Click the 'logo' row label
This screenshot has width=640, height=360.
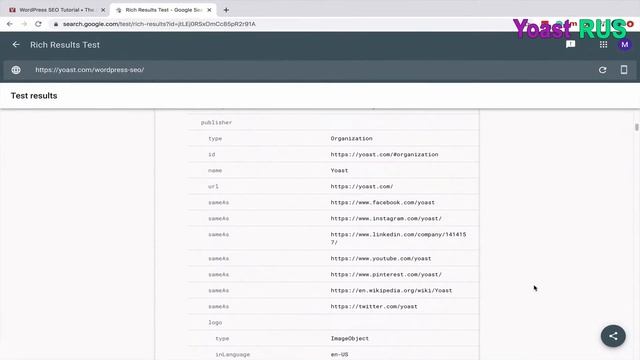[215, 322]
